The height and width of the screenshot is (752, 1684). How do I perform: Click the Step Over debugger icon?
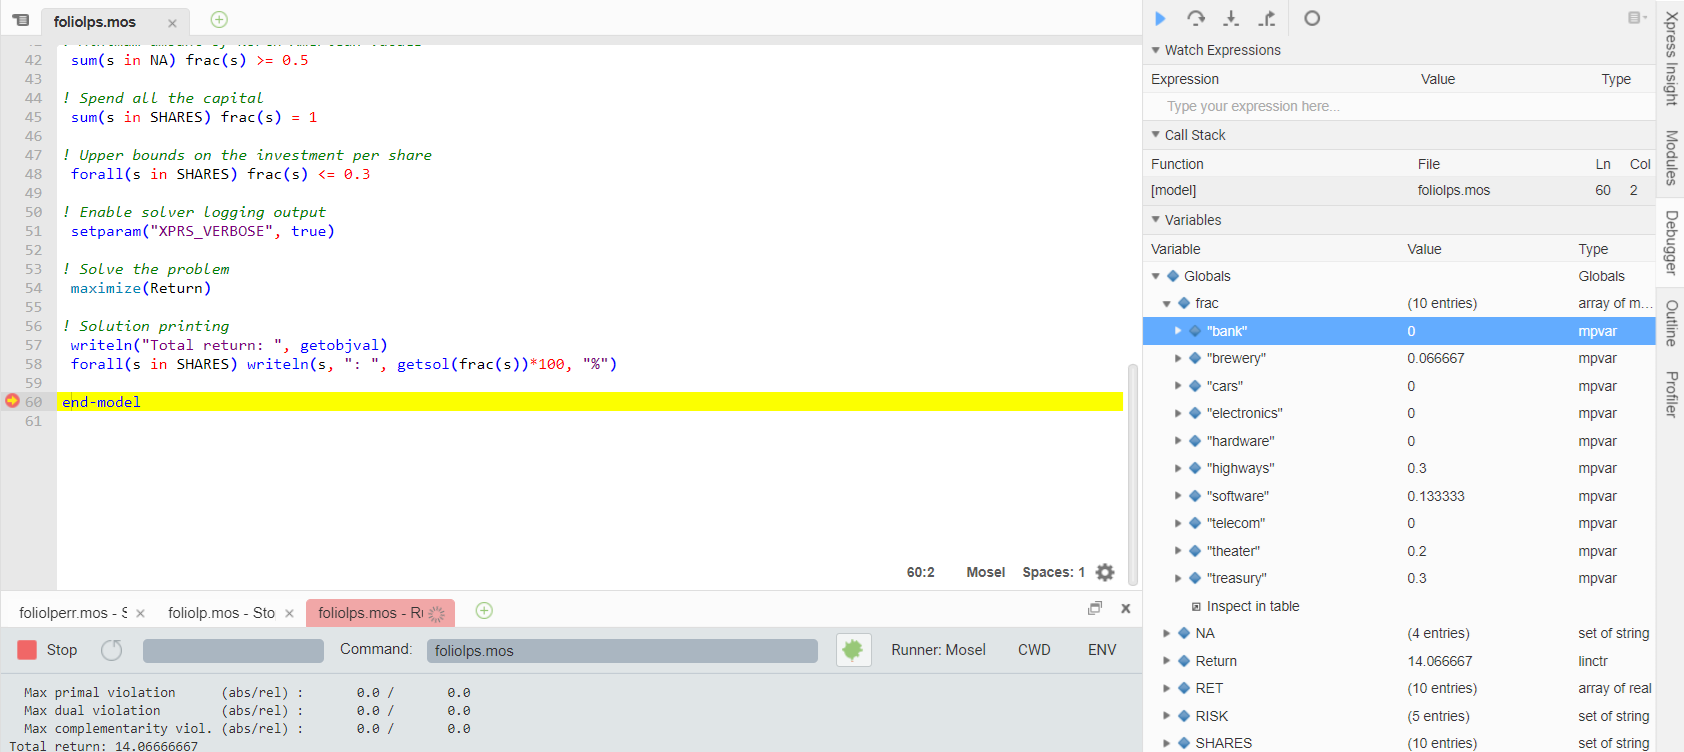click(1195, 18)
